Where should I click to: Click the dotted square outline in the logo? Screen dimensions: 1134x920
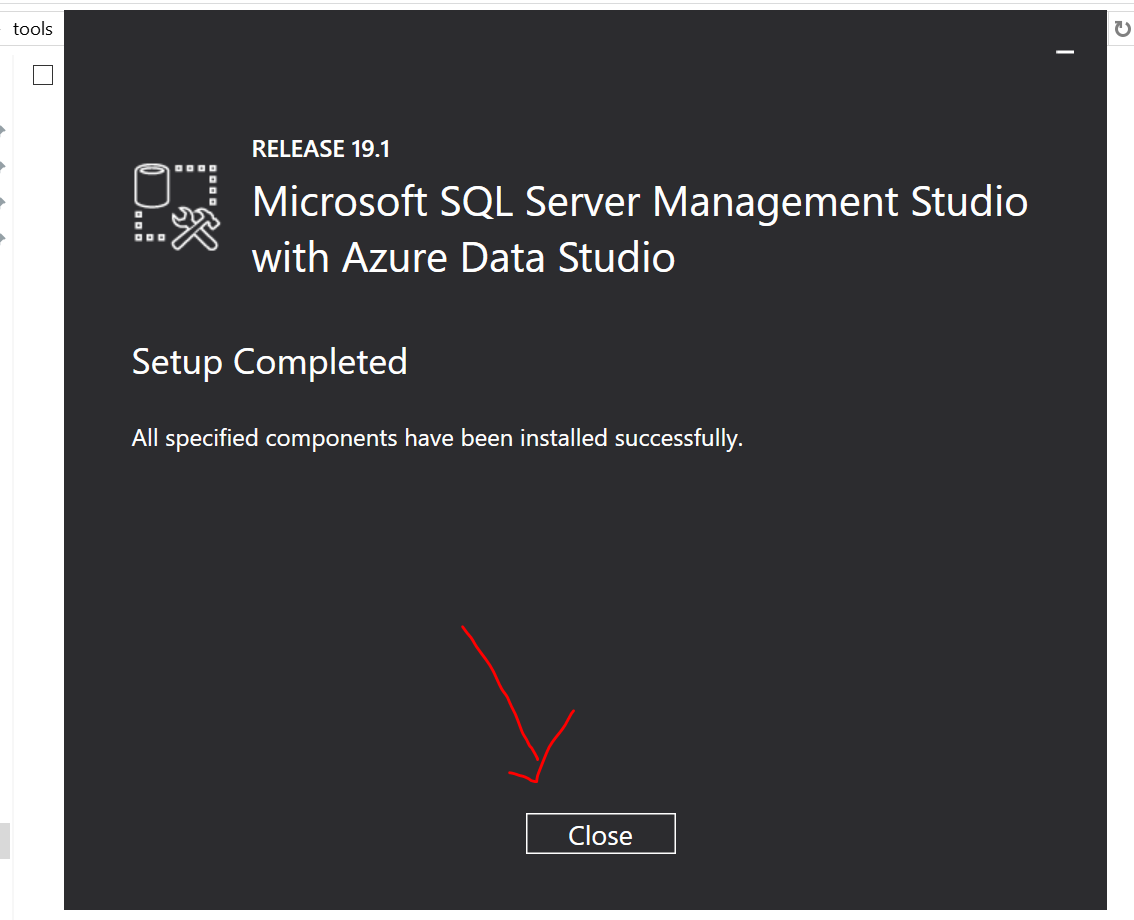(176, 203)
